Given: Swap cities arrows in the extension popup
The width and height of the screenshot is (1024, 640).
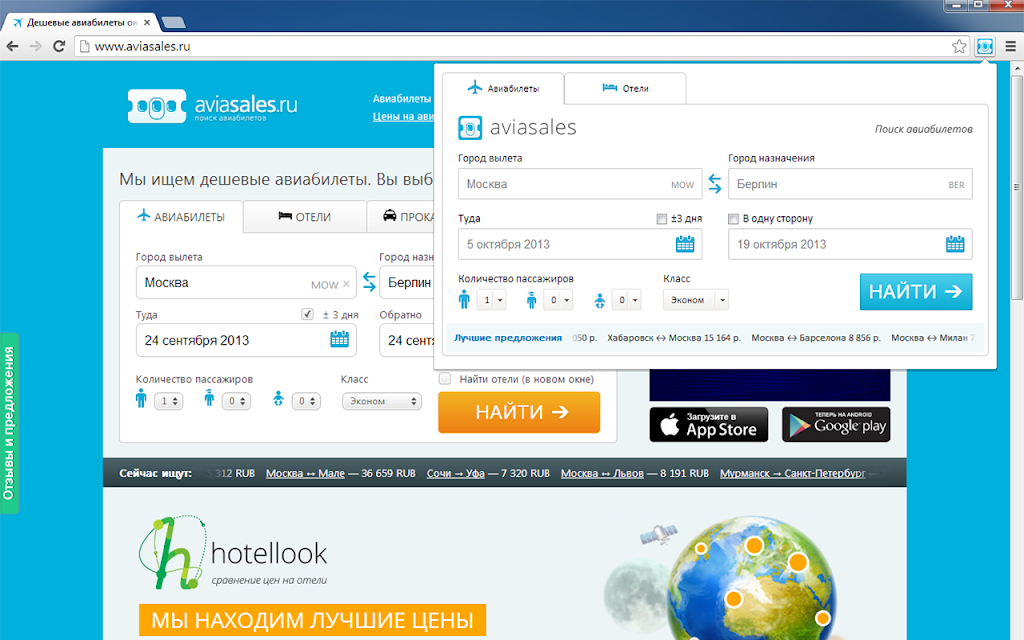Looking at the screenshot, I should coord(715,184).
